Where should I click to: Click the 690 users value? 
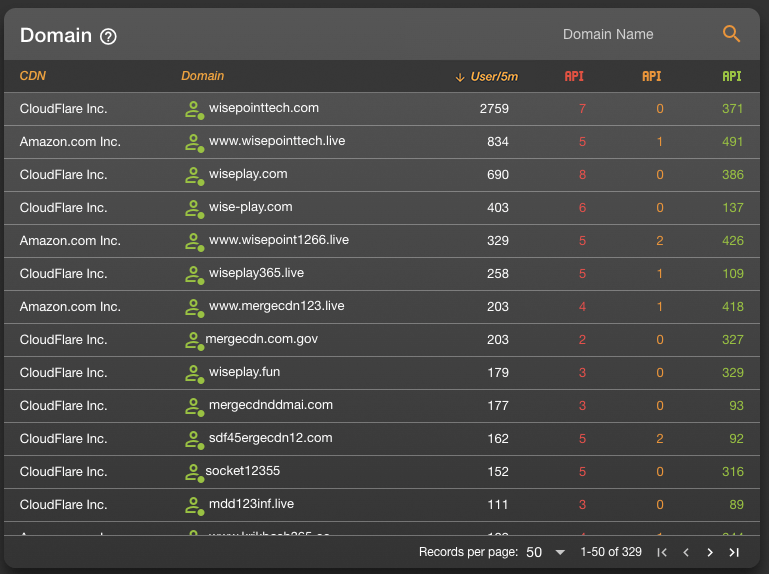498,175
